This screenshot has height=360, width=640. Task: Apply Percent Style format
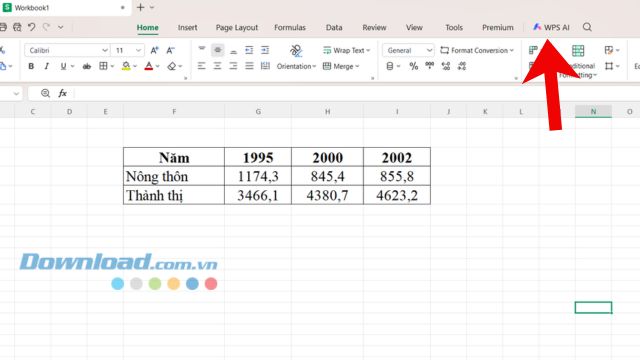(x=413, y=66)
